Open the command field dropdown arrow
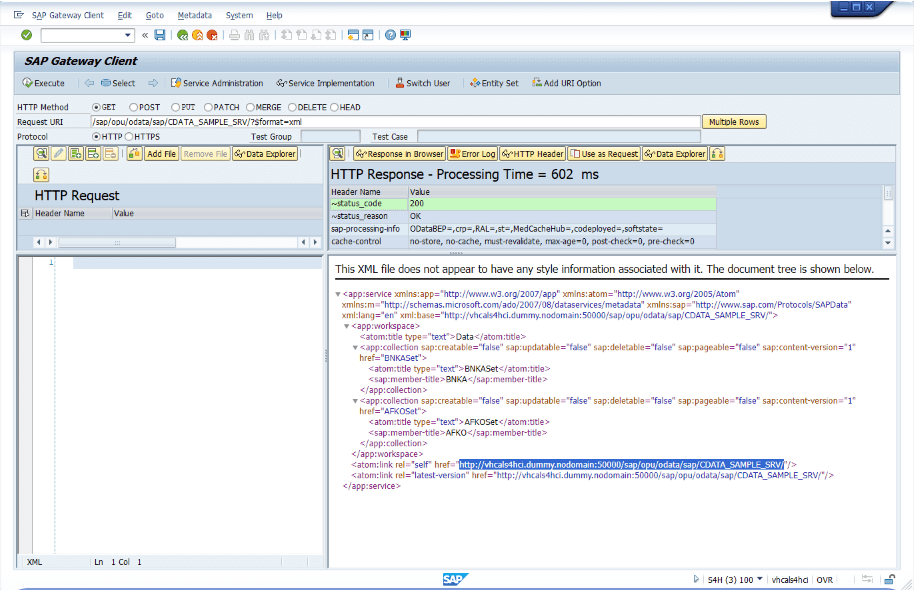This screenshot has height=590, width=914. (129, 35)
